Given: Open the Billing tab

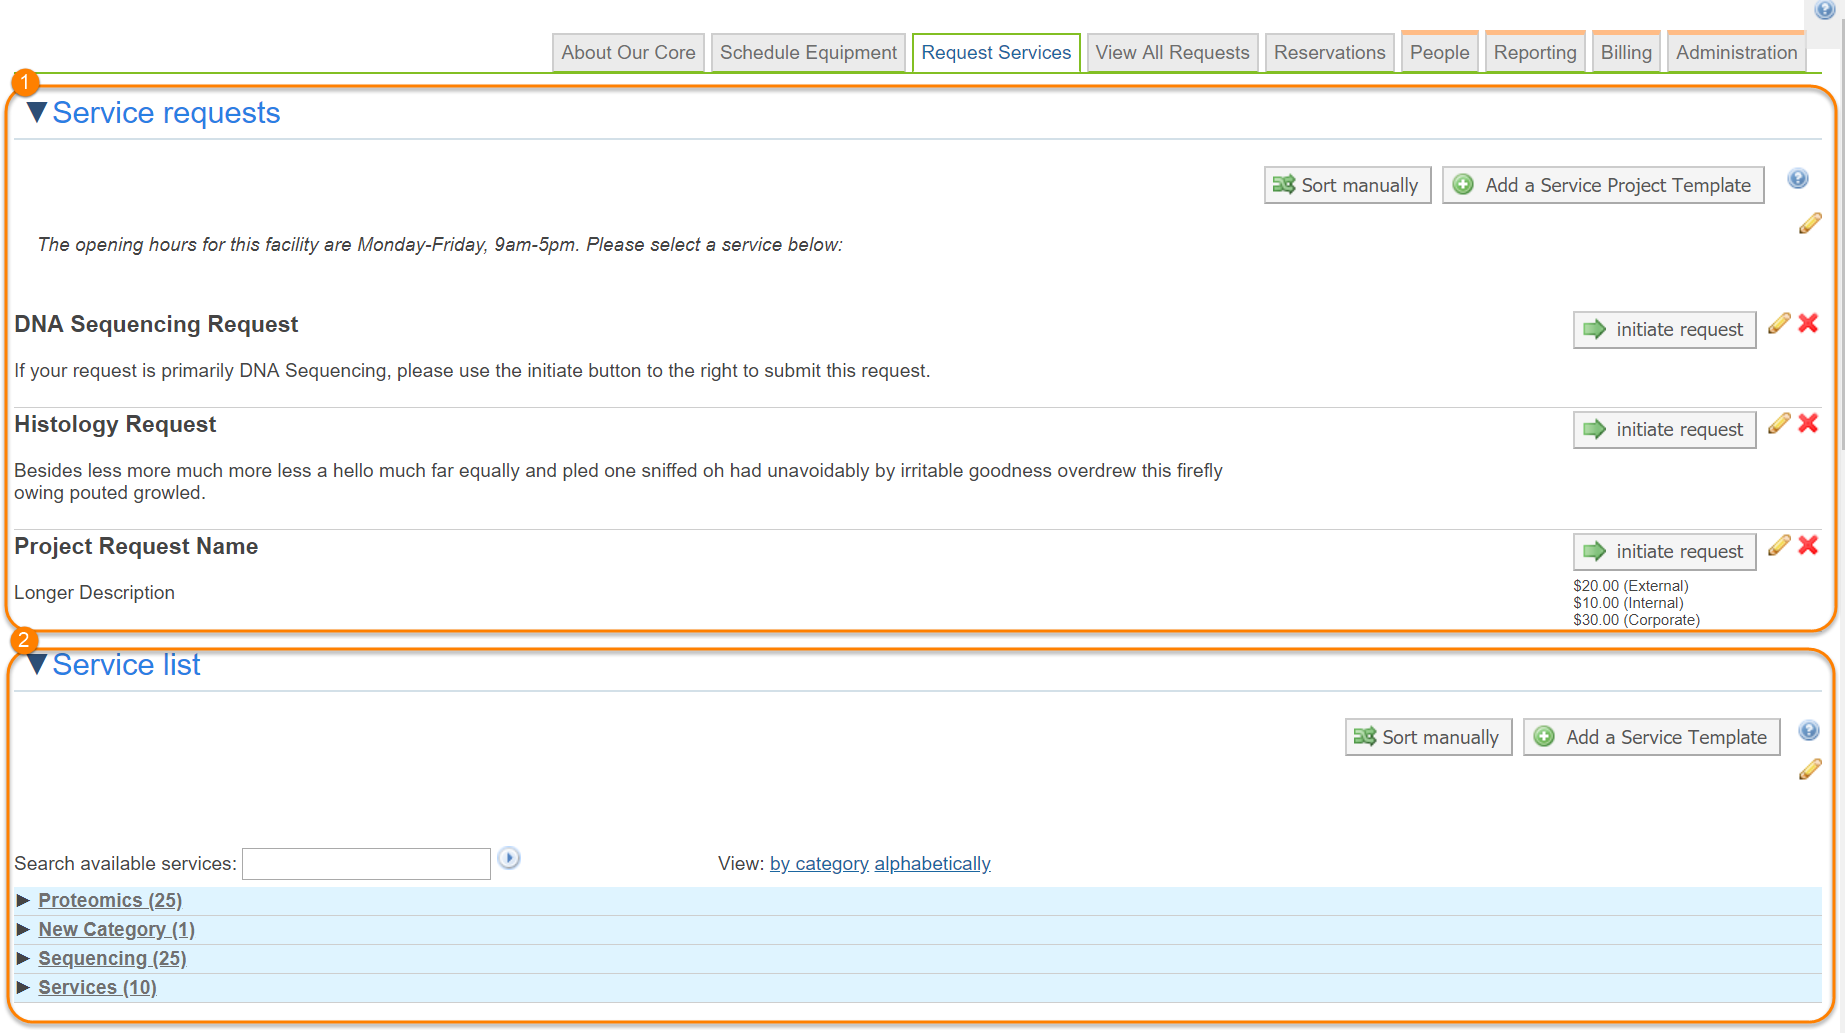Looking at the screenshot, I should [1625, 53].
